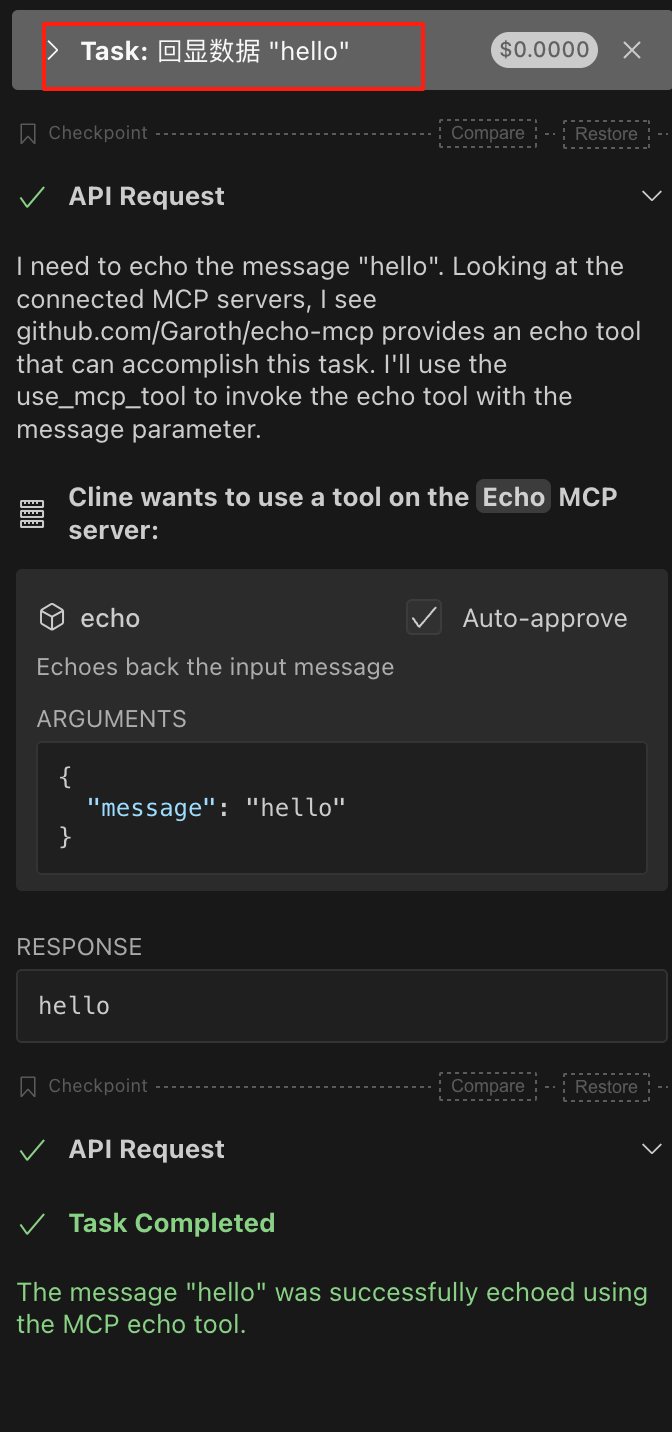Click the green checkmark beside the second API Request
Image resolution: width=672 pixels, height=1432 pixels.
[x=32, y=1149]
